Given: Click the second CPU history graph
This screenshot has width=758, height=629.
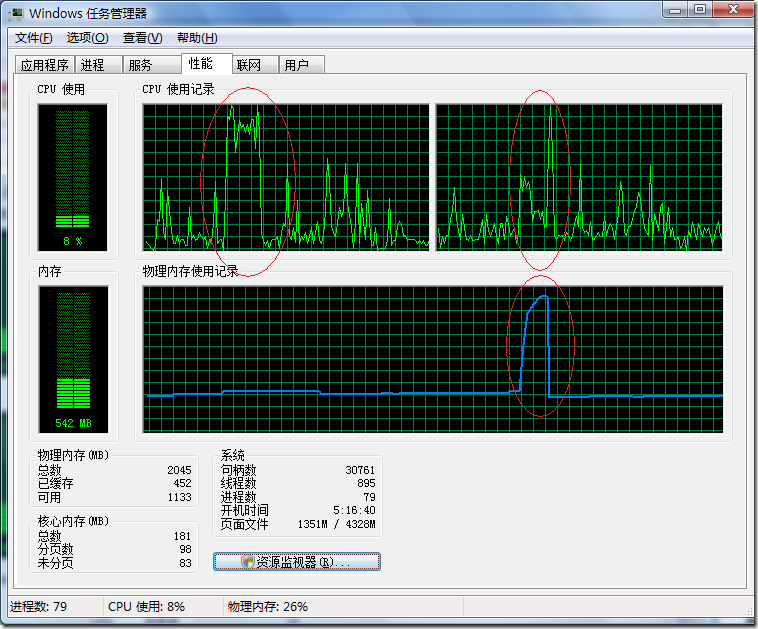Looking at the screenshot, I should (579, 177).
